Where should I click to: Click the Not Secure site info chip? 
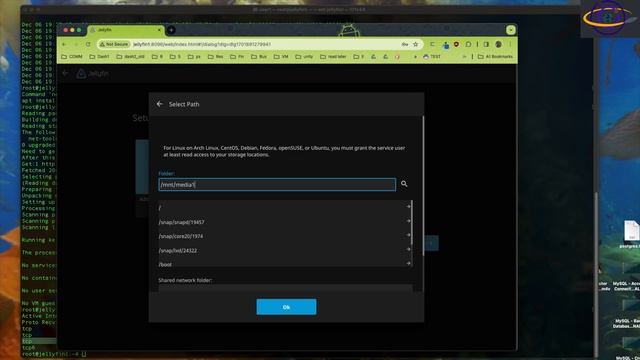(x=114, y=44)
